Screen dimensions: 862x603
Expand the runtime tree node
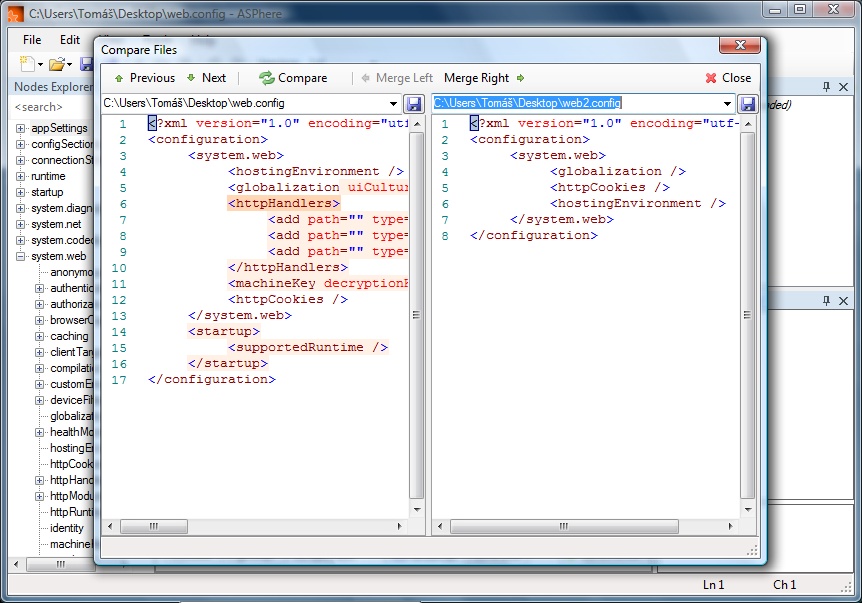click(20, 176)
